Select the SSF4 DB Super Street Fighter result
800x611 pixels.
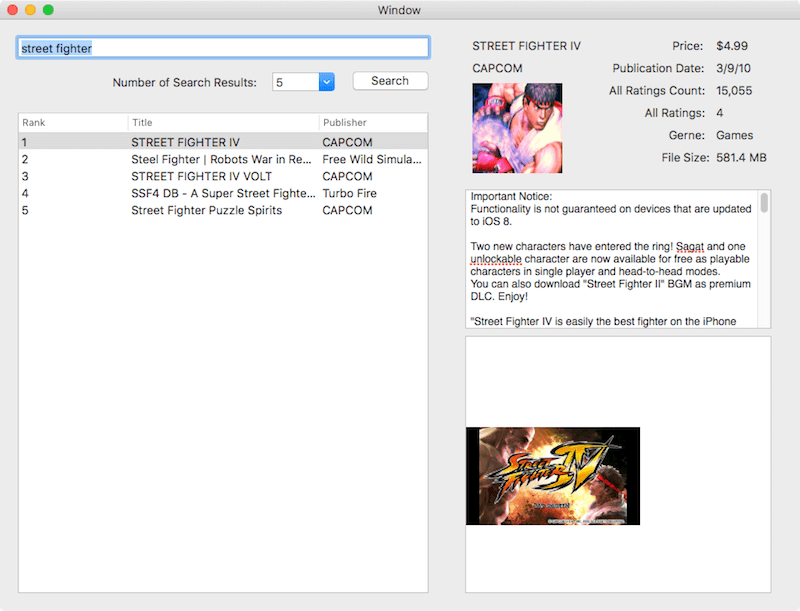tap(223, 193)
